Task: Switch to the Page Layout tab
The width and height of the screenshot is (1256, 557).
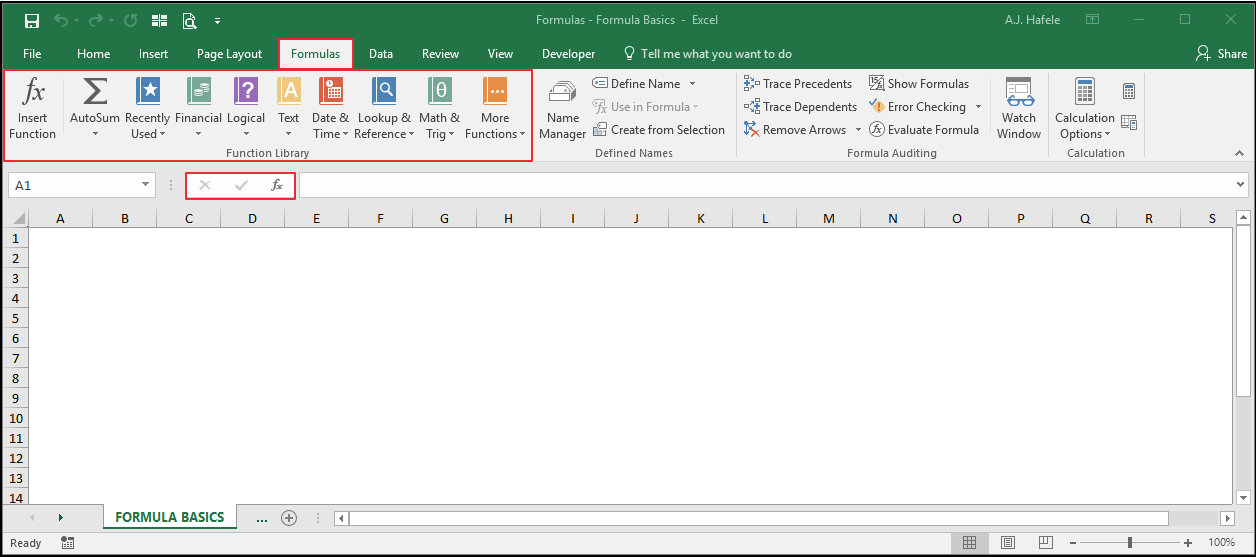Action: click(x=229, y=54)
